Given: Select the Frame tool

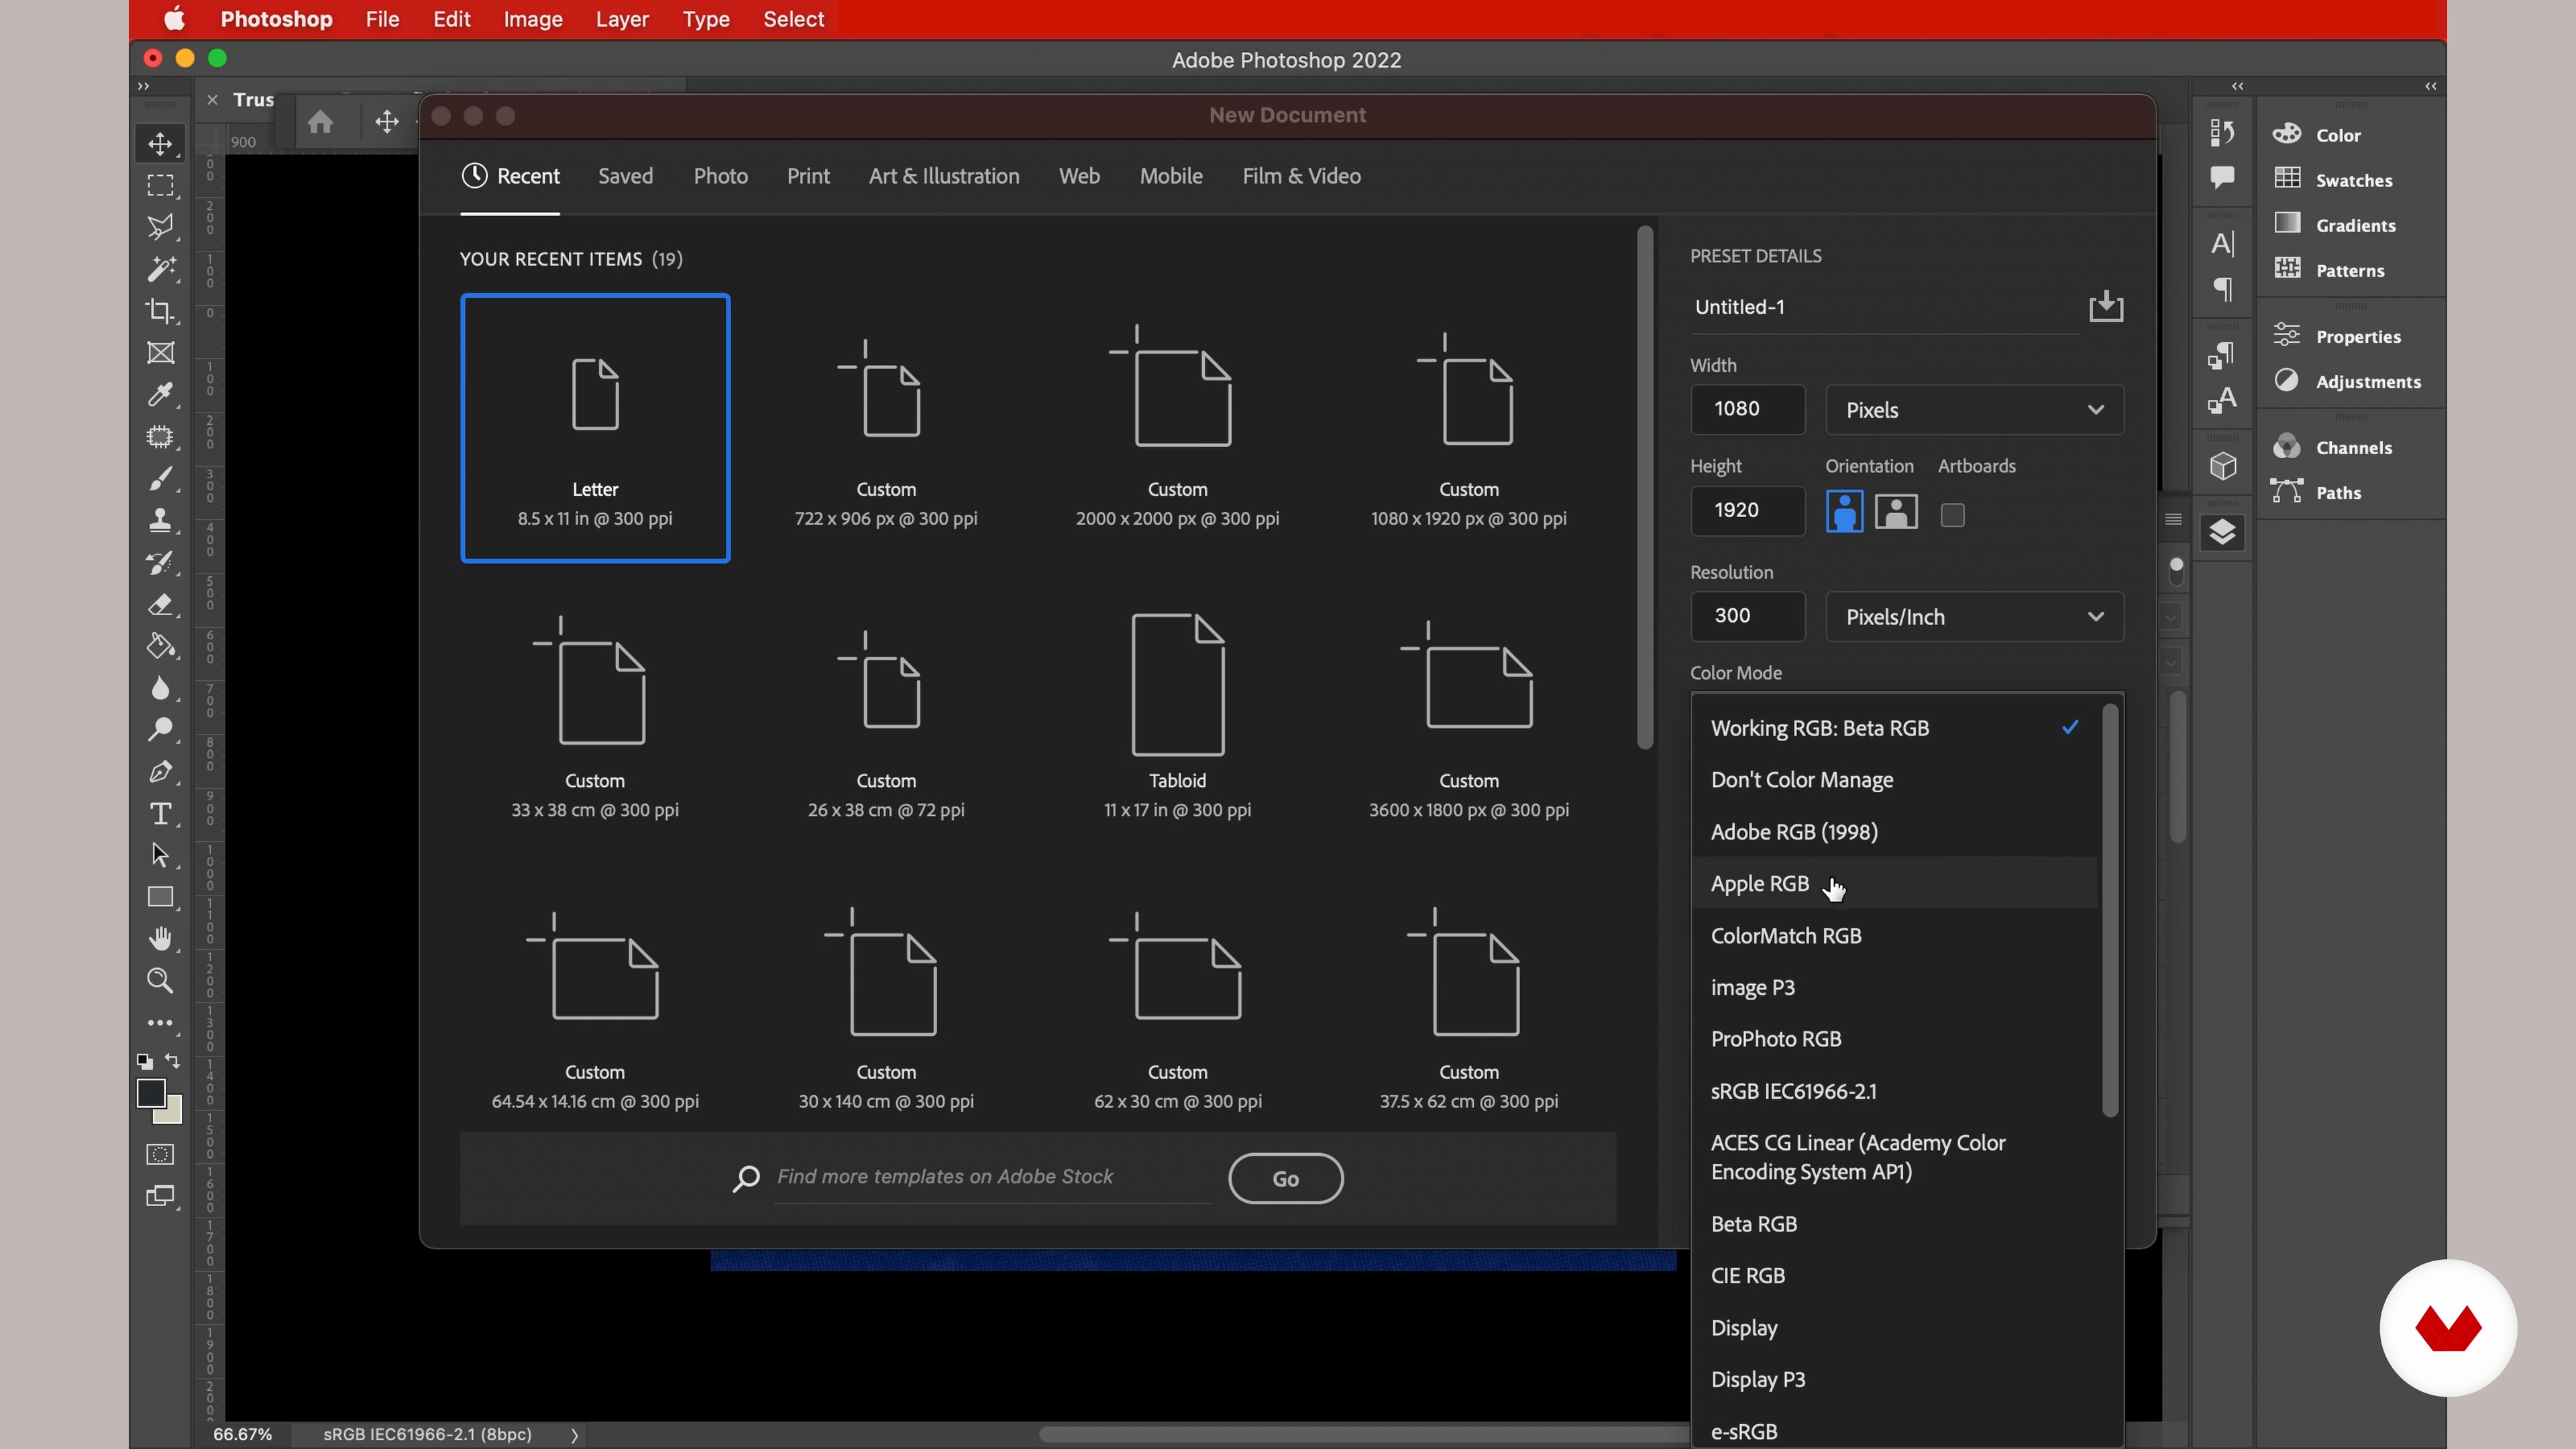Looking at the screenshot, I should point(160,353).
